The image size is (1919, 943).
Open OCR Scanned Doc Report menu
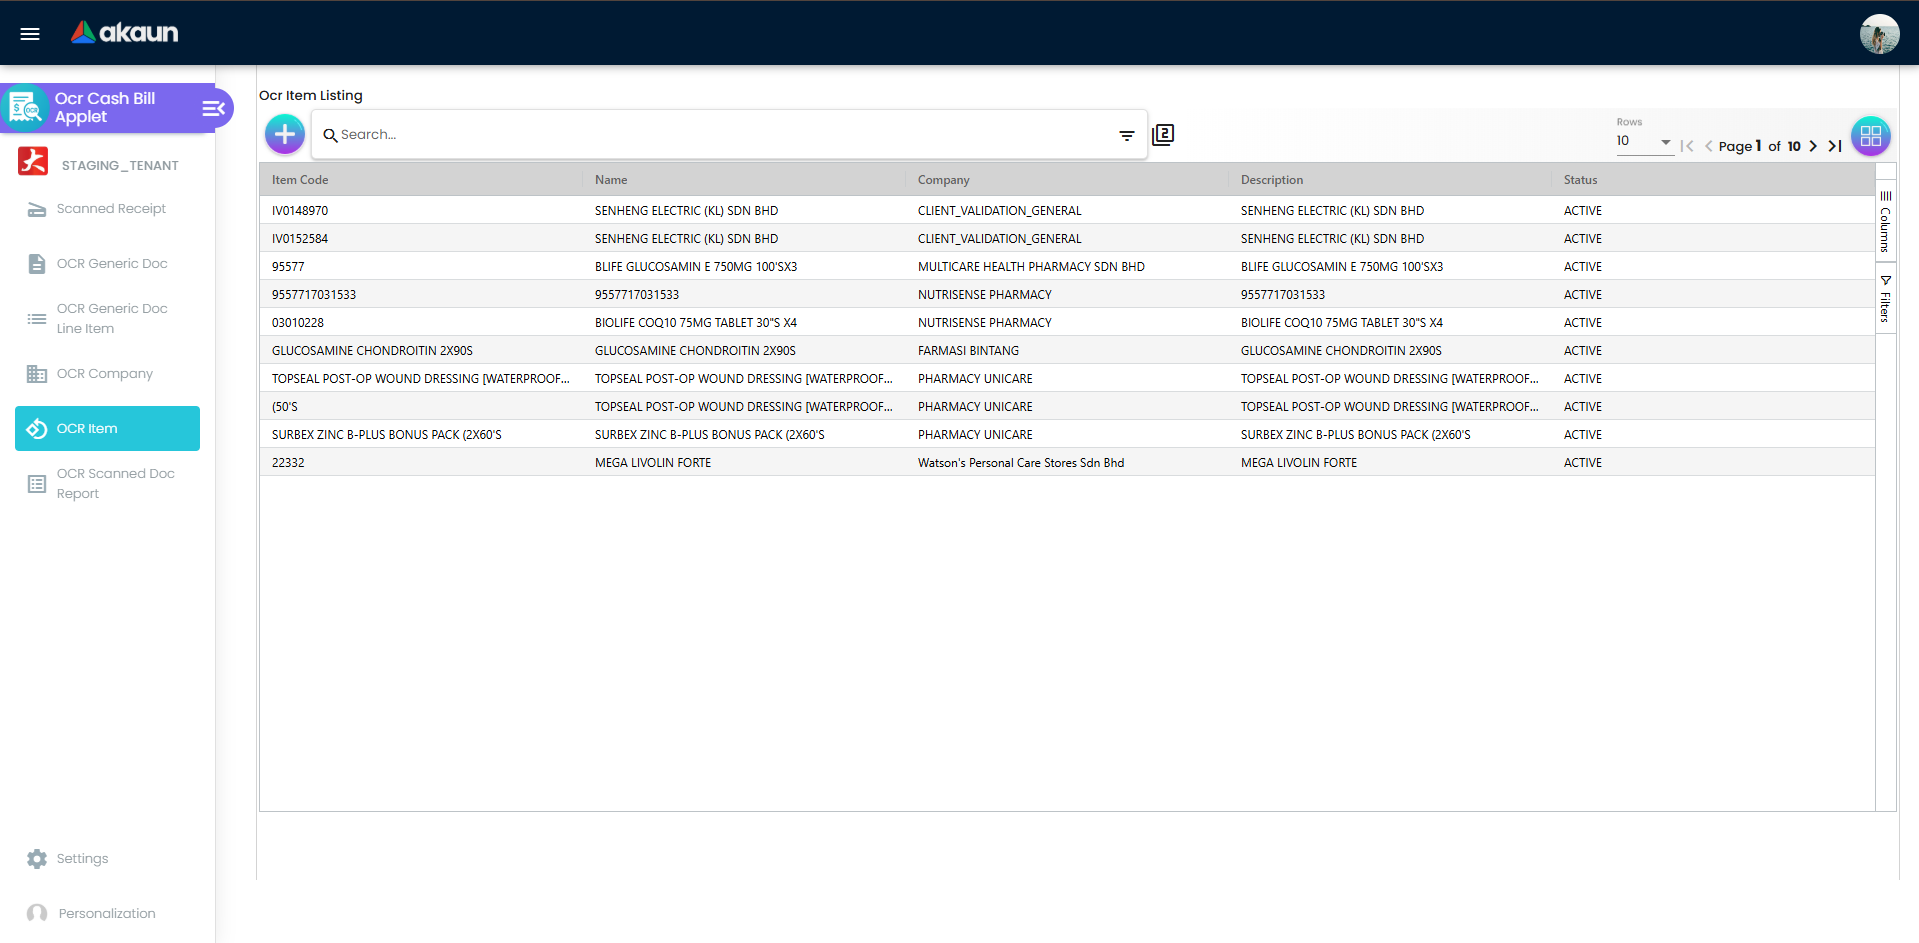pyautogui.click(x=108, y=484)
